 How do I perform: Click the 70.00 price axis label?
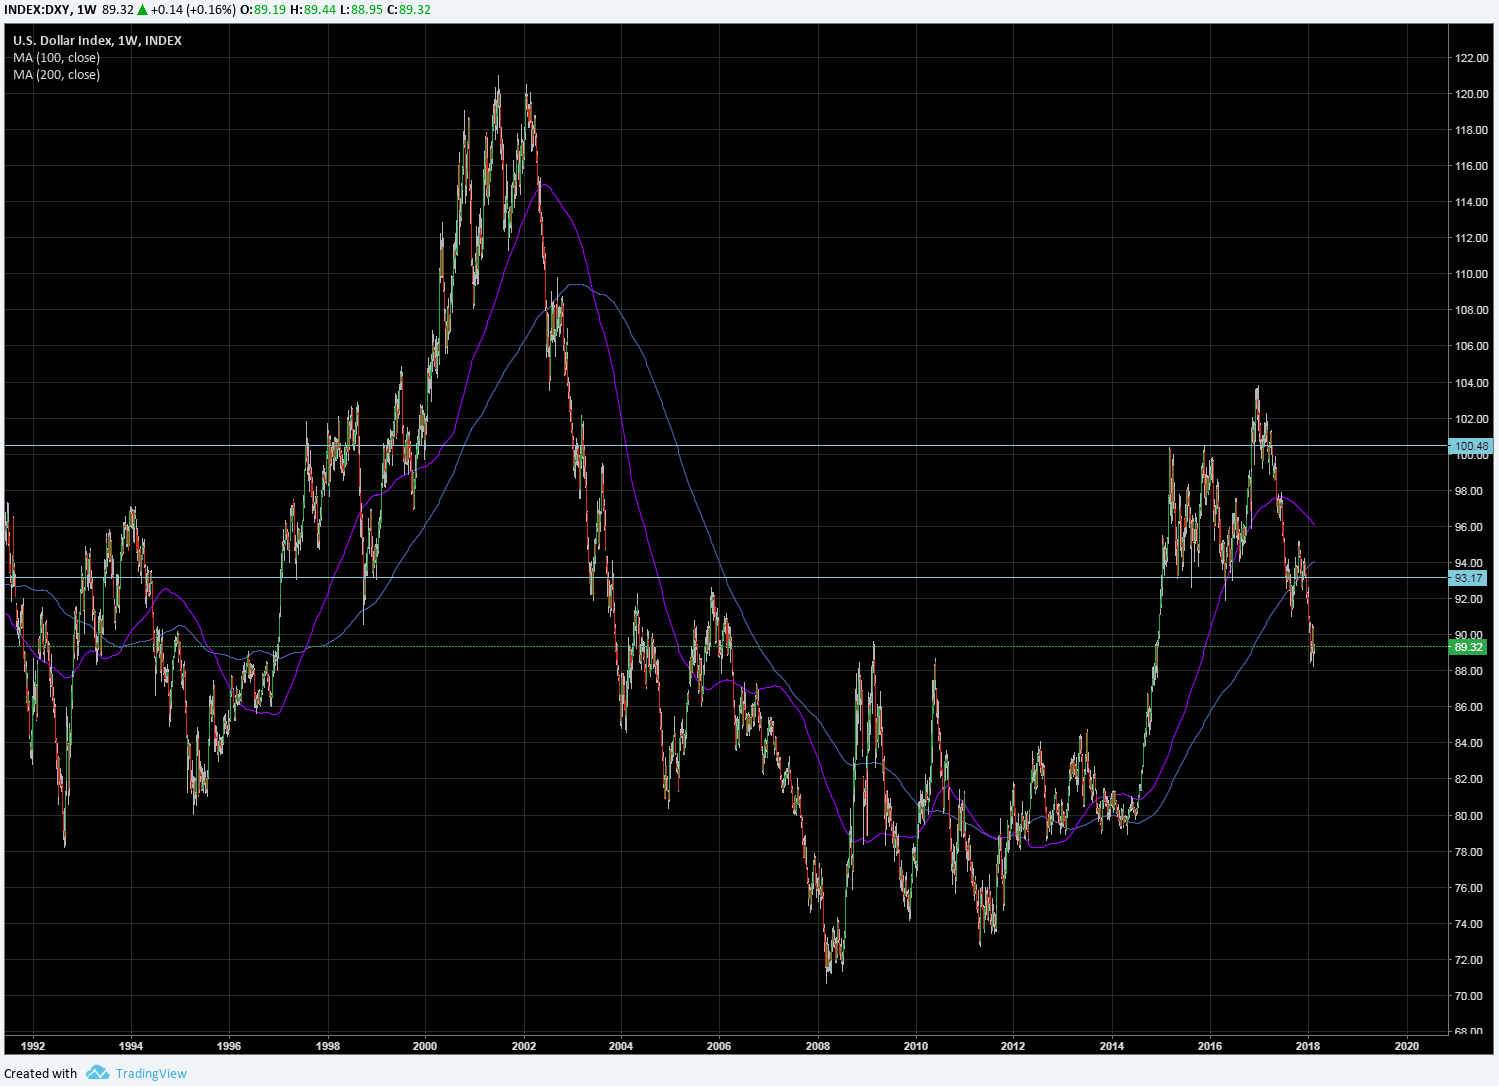[x=1469, y=996]
